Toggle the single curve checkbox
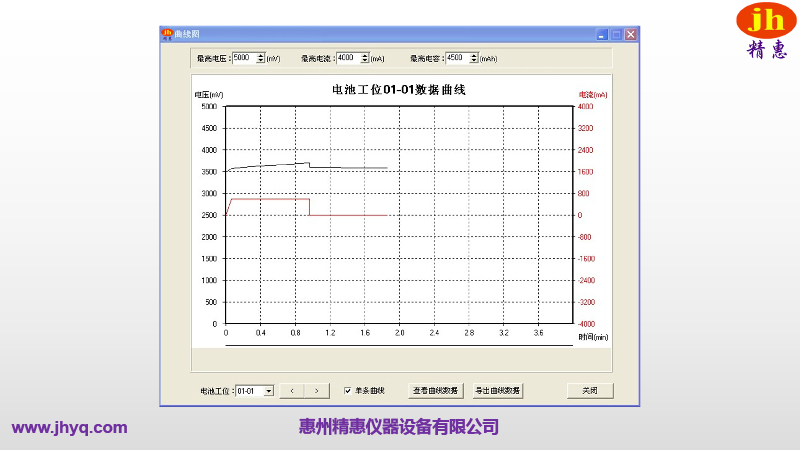 click(347, 391)
